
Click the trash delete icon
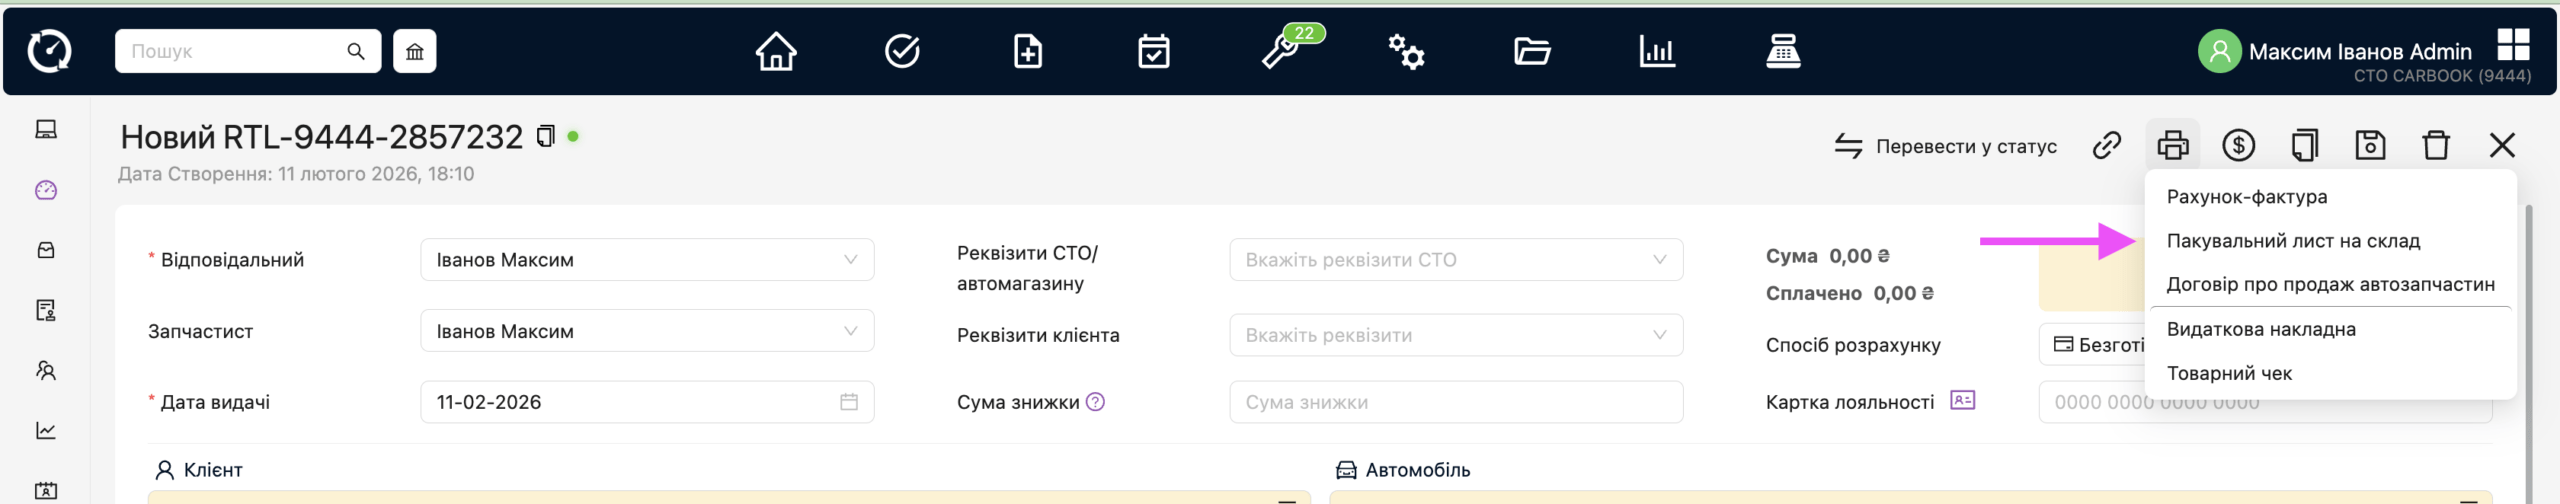(2436, 146)
